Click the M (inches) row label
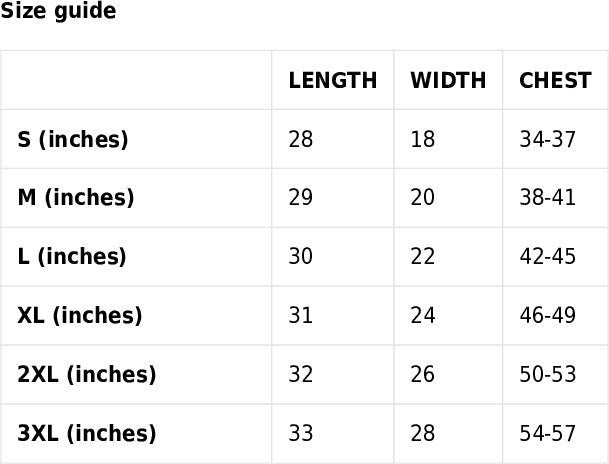 point(76,198)
